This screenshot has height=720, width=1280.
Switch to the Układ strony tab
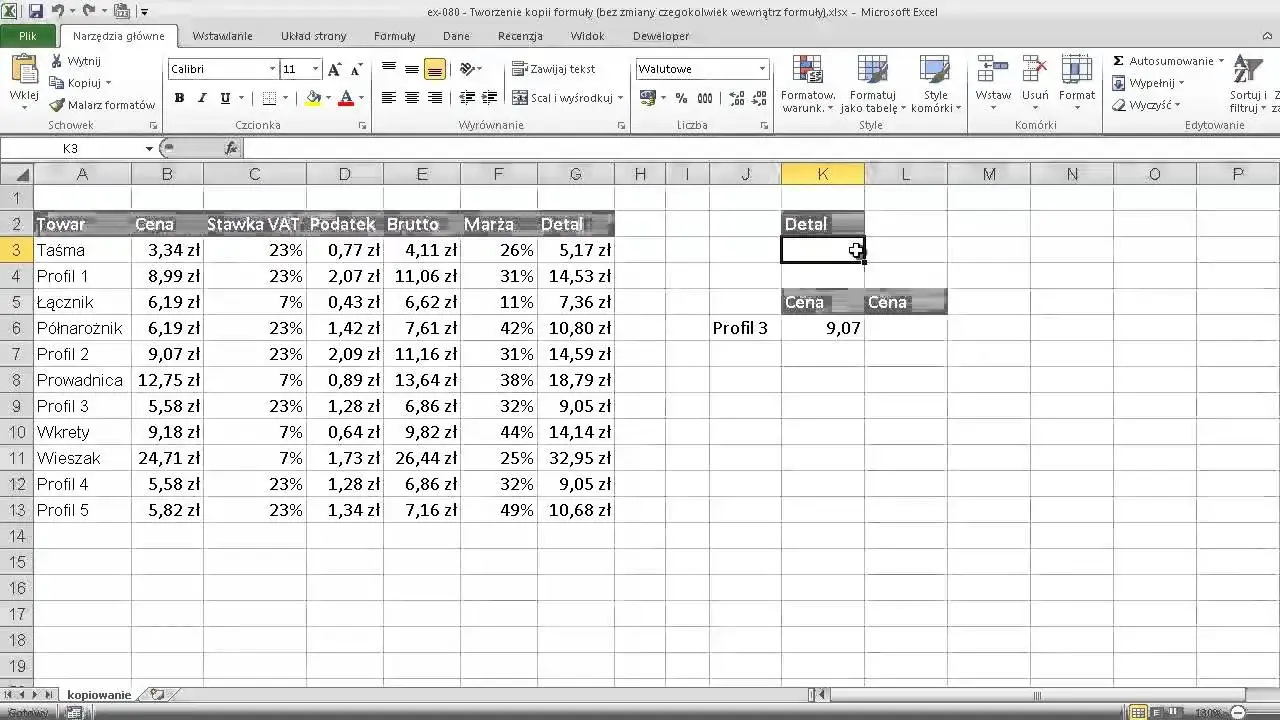point(313,36)
